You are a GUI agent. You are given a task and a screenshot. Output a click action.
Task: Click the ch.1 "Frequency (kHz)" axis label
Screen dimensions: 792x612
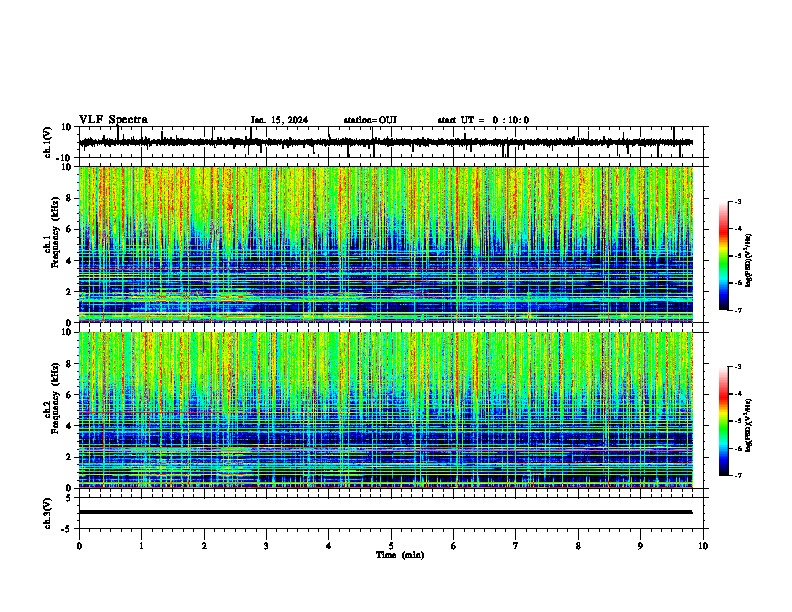[55, 232]
